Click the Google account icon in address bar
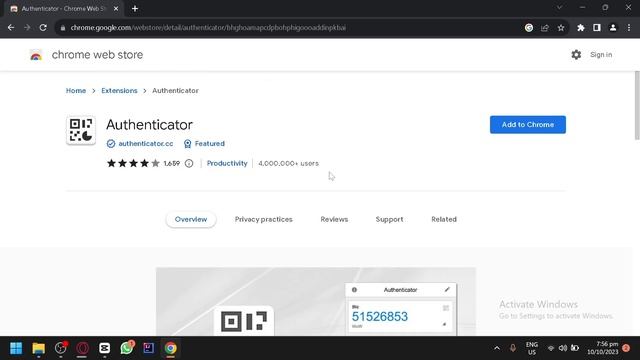 click(x=529, y=28)
